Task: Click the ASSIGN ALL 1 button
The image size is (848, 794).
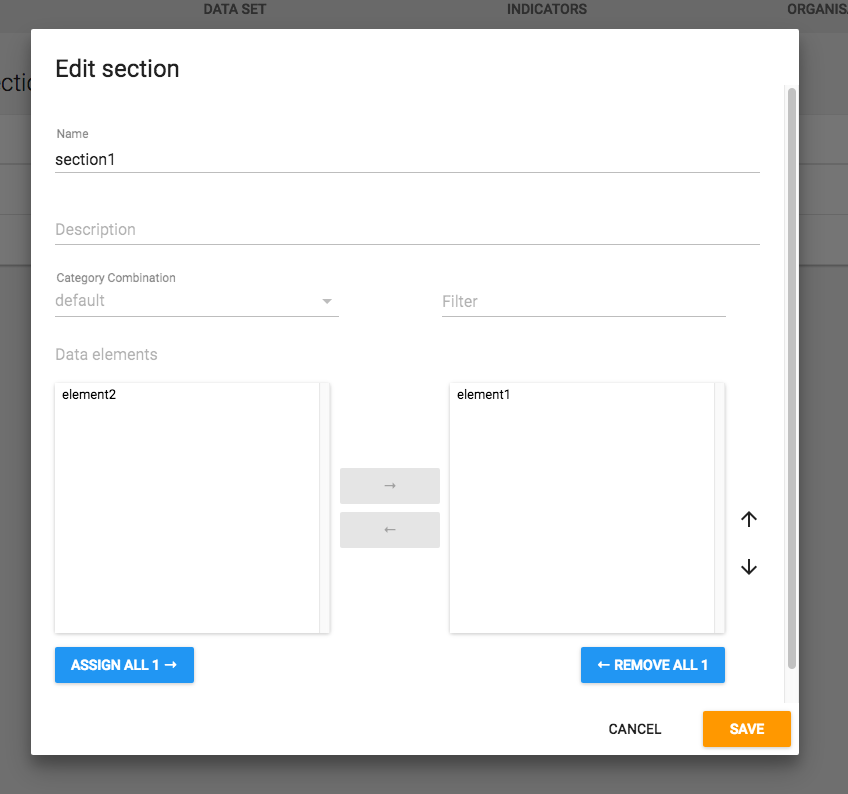Action: [124, 665]
